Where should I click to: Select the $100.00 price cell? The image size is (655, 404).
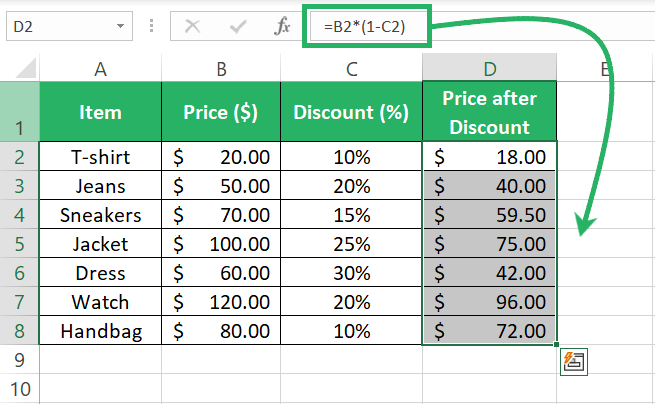221,243
